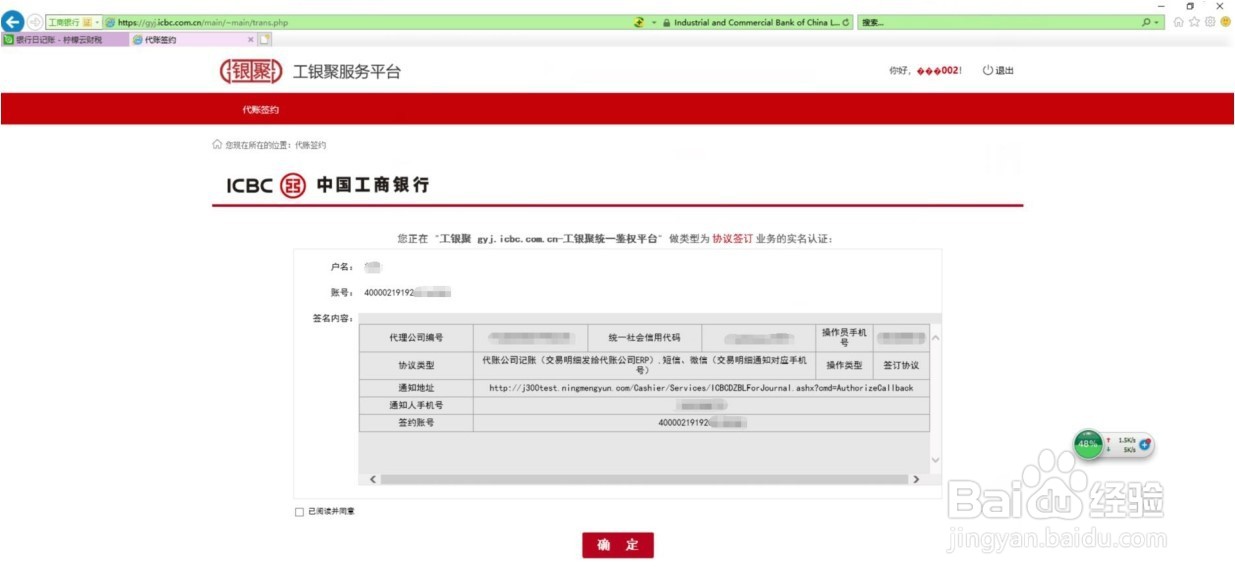Screen dimensions: 1235x581
Task: Click the 工银聚服务平台 title
Action: (347, 72)
